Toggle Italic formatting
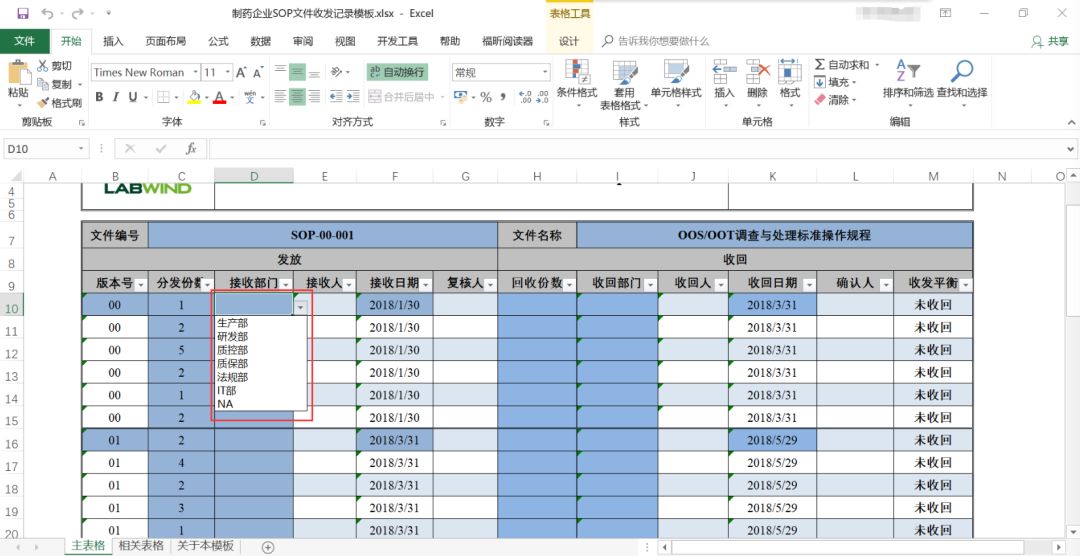Screen dimensions: 1080x556 [117, 97]
